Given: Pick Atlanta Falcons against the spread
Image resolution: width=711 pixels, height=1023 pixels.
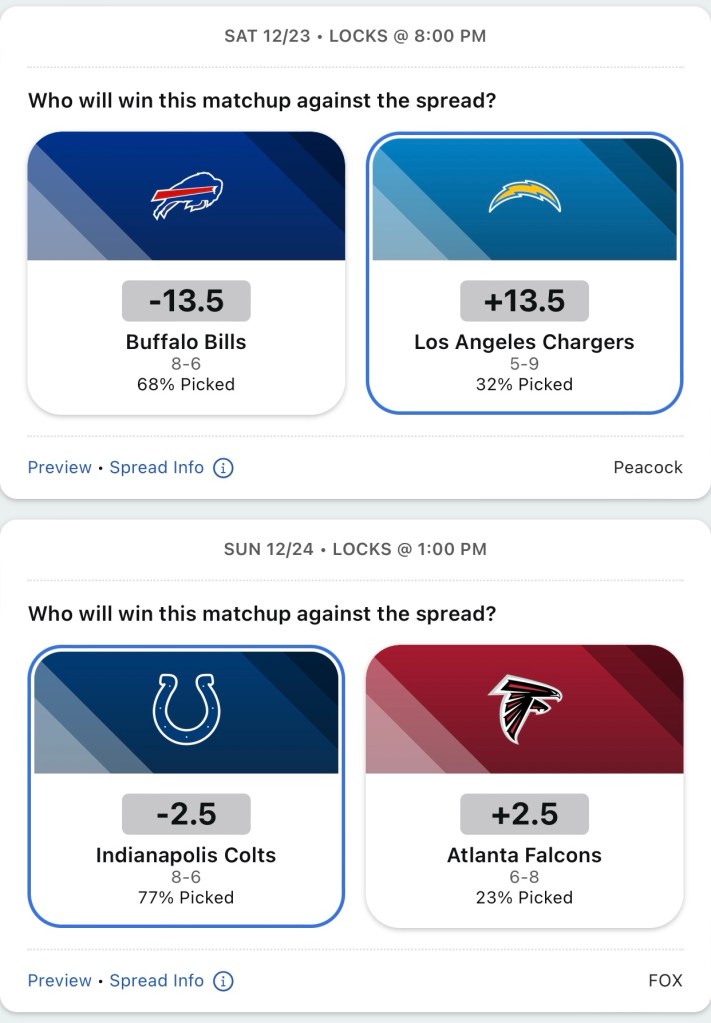Looking at the screenshot, I should click(524, 855).
